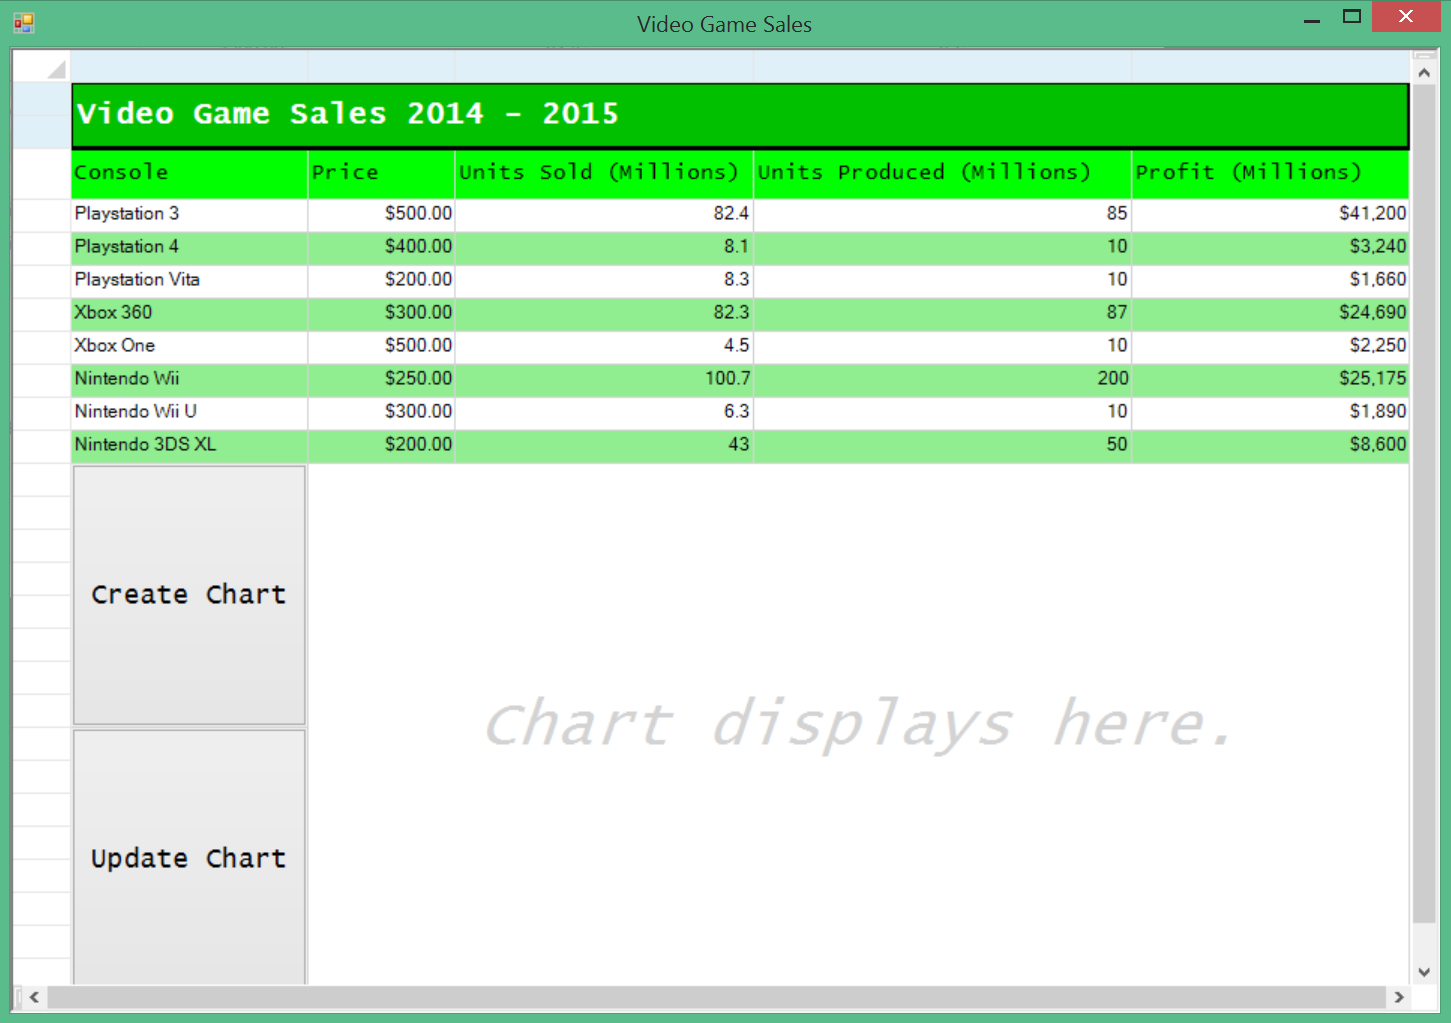
Task: Click vertical scrollbar up arrow
Action: (x=1424, y=73)
